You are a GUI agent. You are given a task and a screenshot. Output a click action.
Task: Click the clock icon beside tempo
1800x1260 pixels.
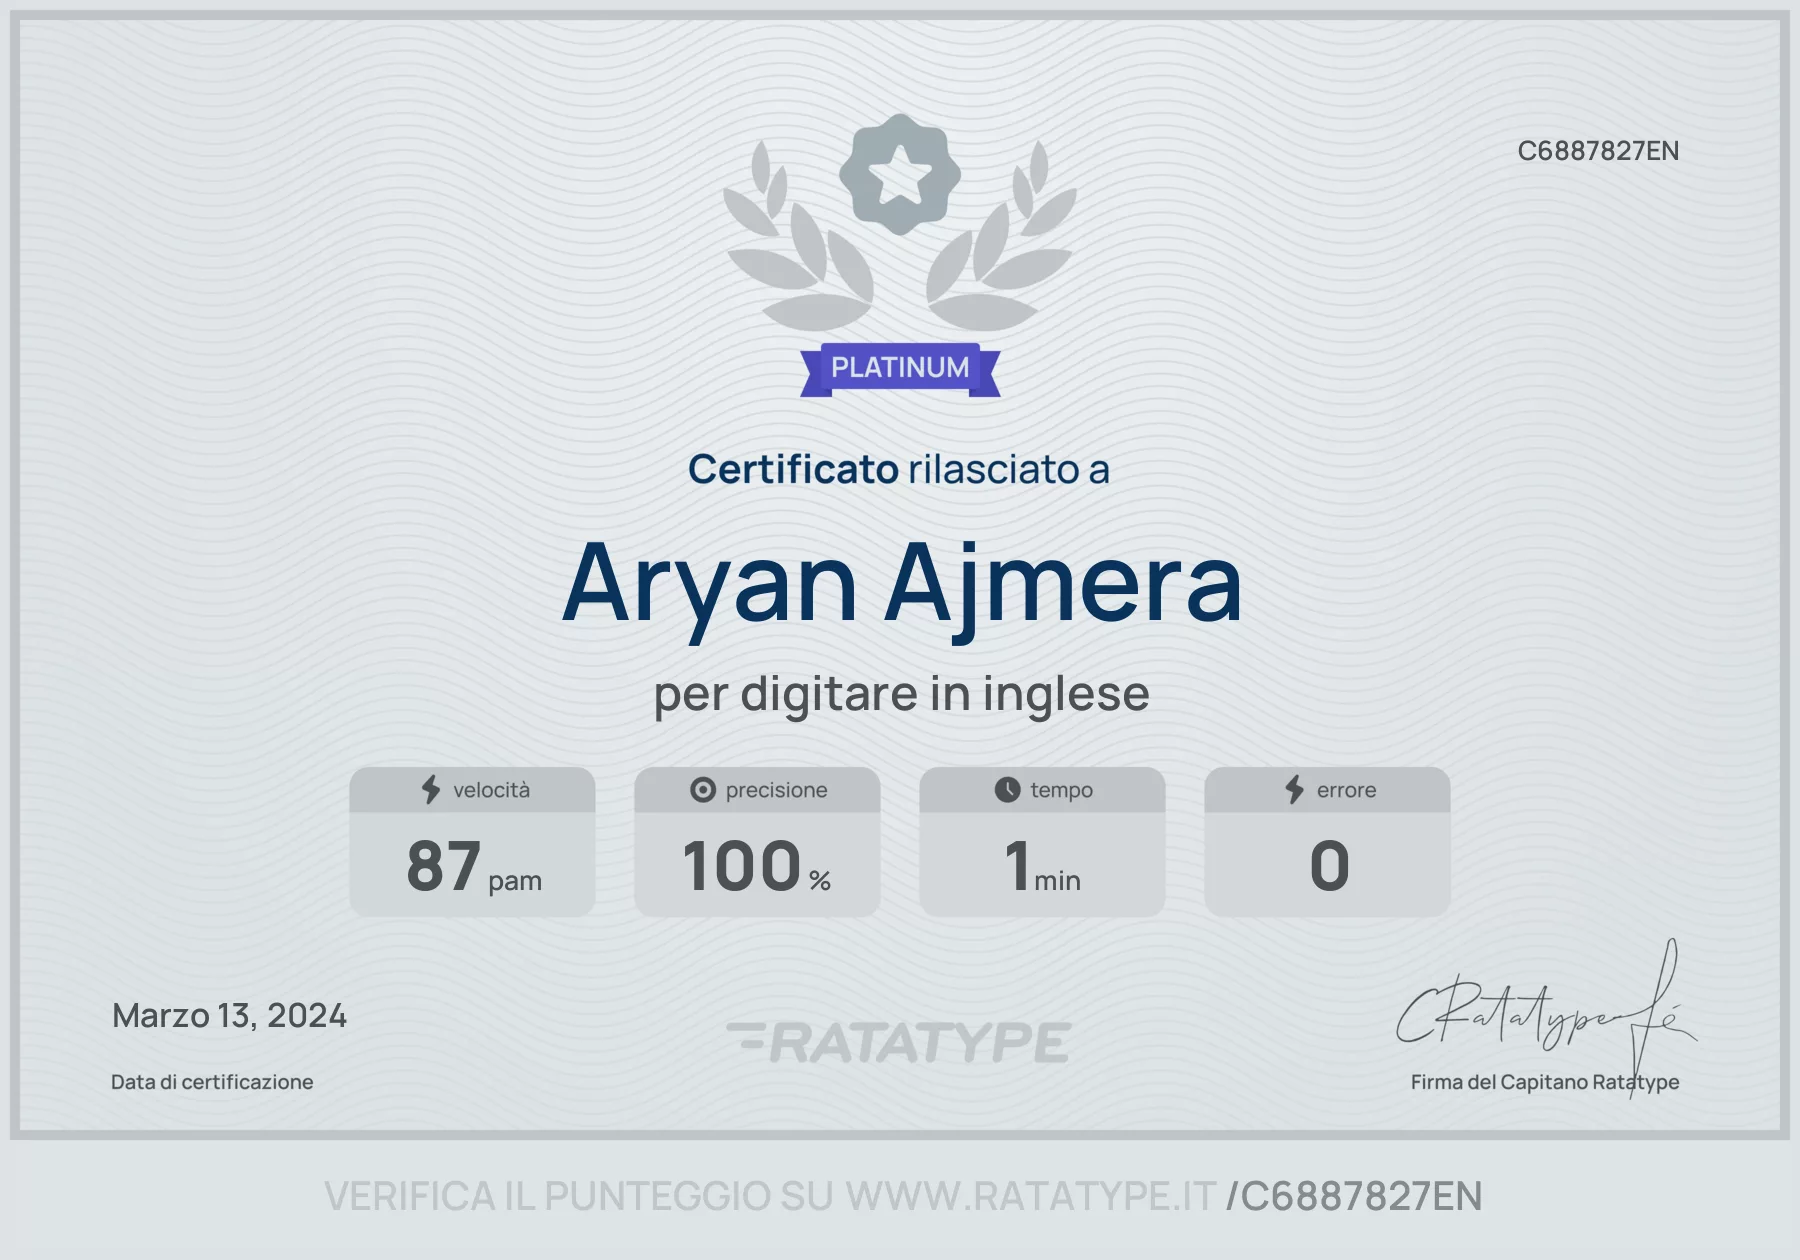(1007, 790)
